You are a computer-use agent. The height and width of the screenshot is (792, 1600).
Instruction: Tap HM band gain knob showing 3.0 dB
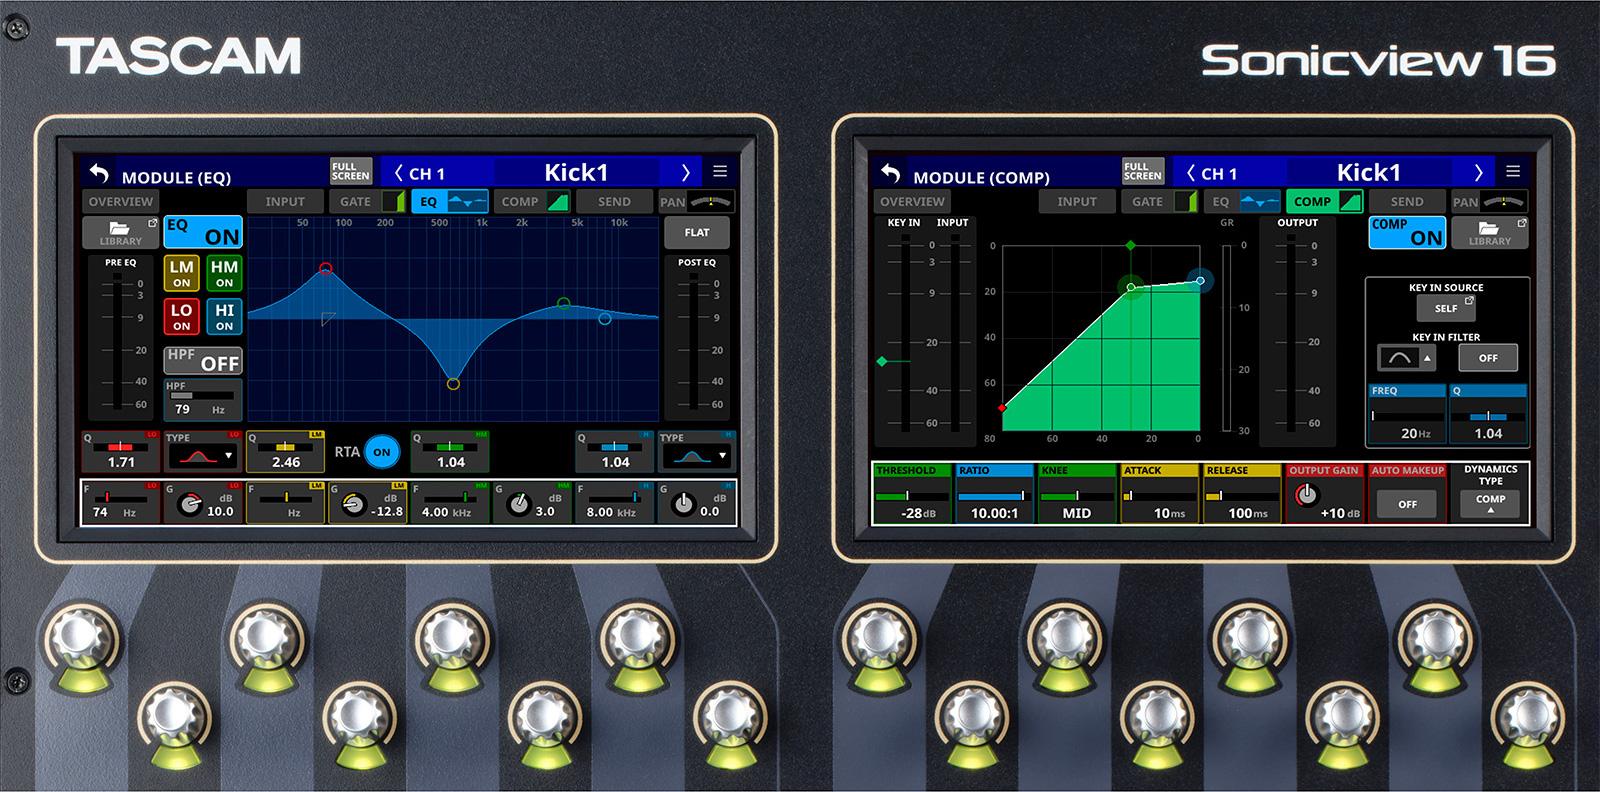(x=518, y=505)
